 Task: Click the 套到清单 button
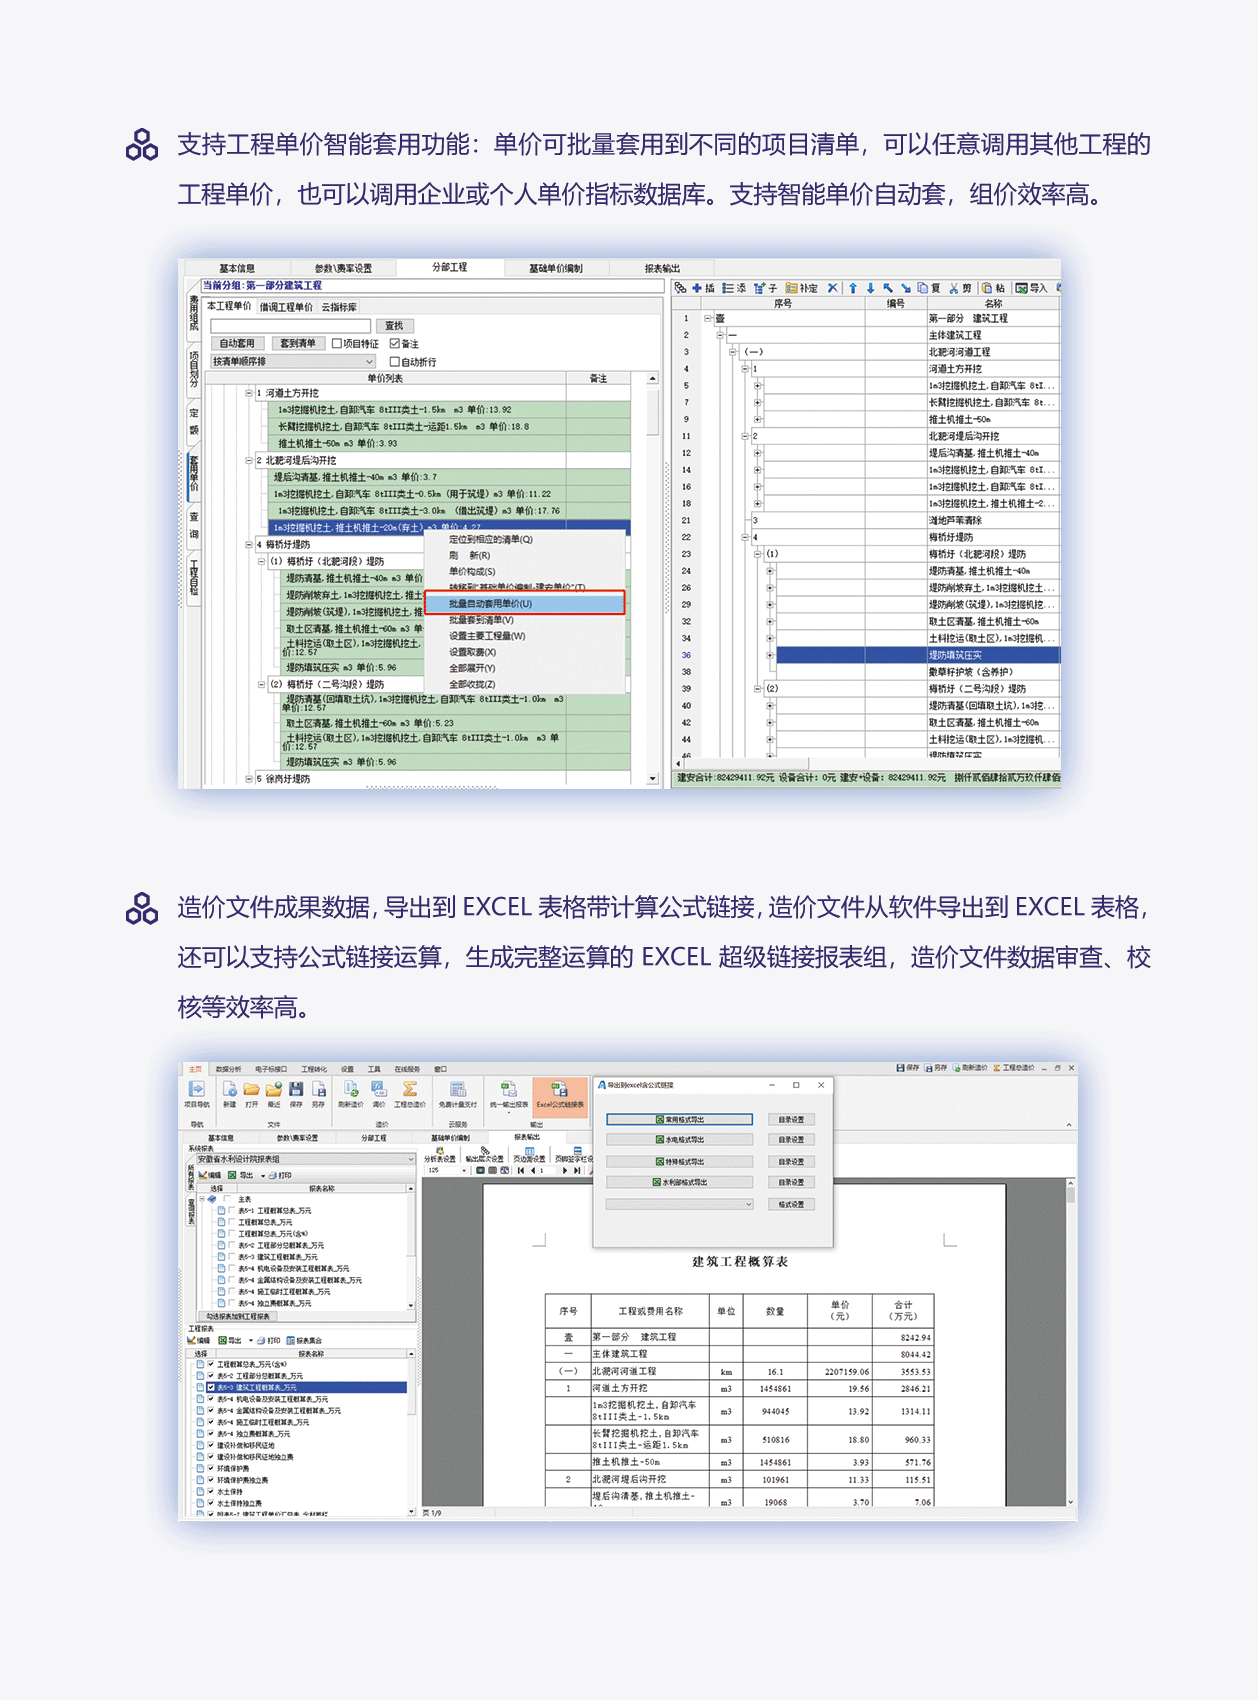point(298,343)
